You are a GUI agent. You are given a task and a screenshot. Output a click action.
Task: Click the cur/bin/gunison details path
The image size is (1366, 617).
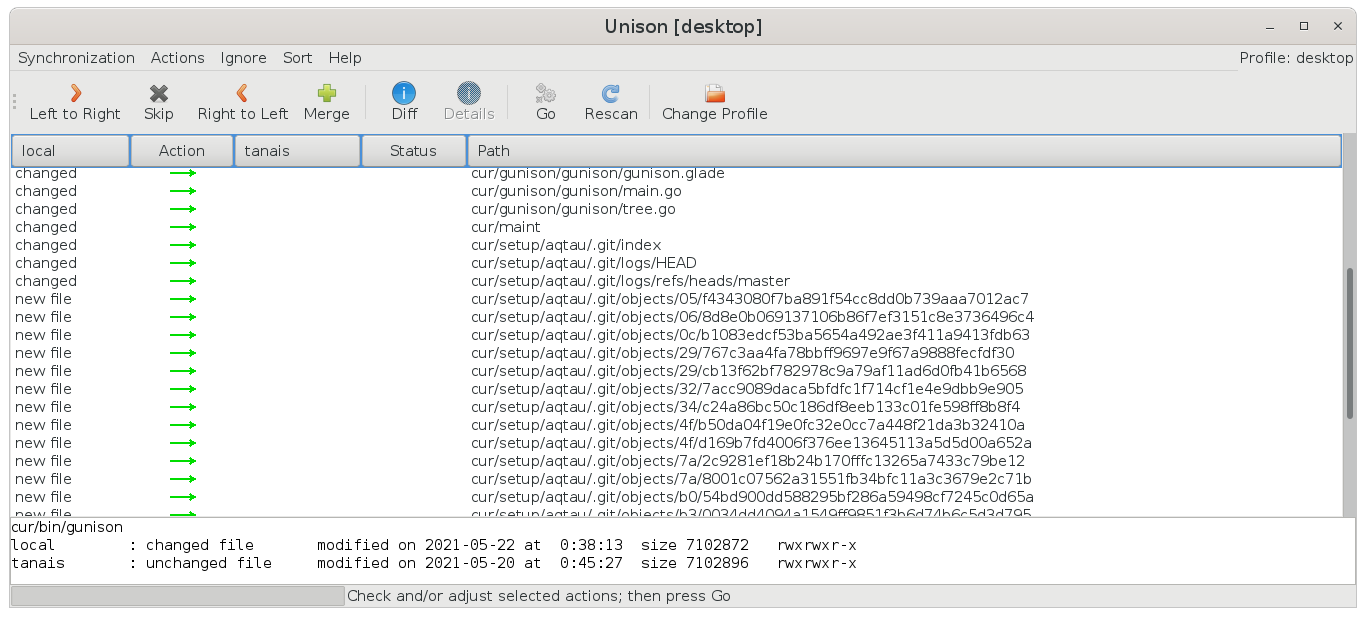[67, 527]
